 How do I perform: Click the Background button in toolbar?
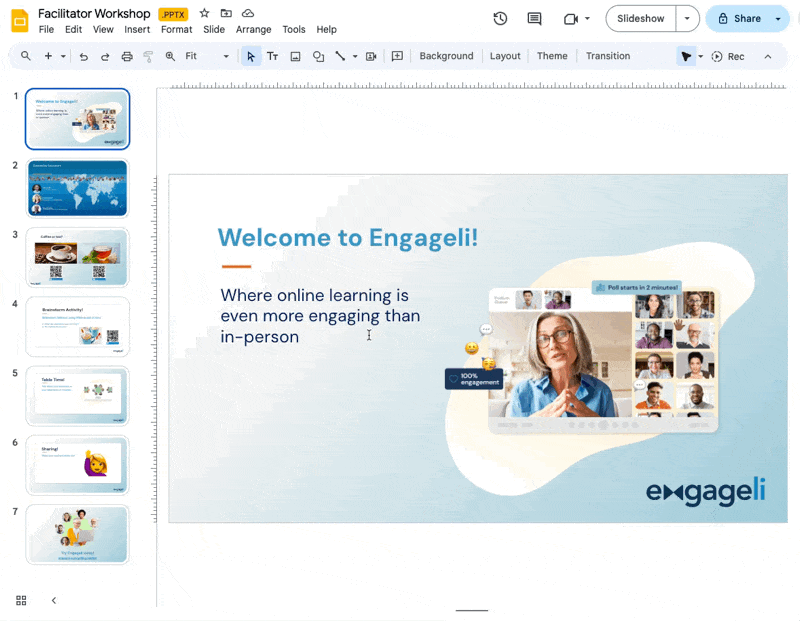coord(446,57)
